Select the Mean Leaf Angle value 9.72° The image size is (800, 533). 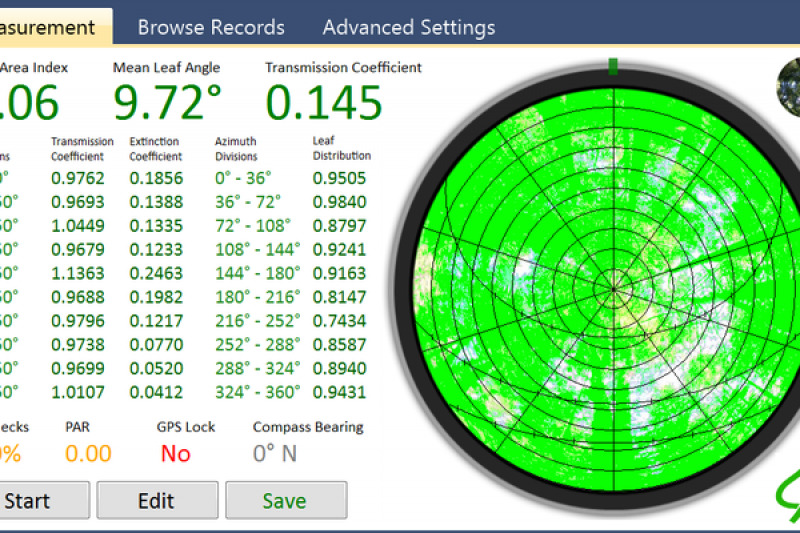167,103
